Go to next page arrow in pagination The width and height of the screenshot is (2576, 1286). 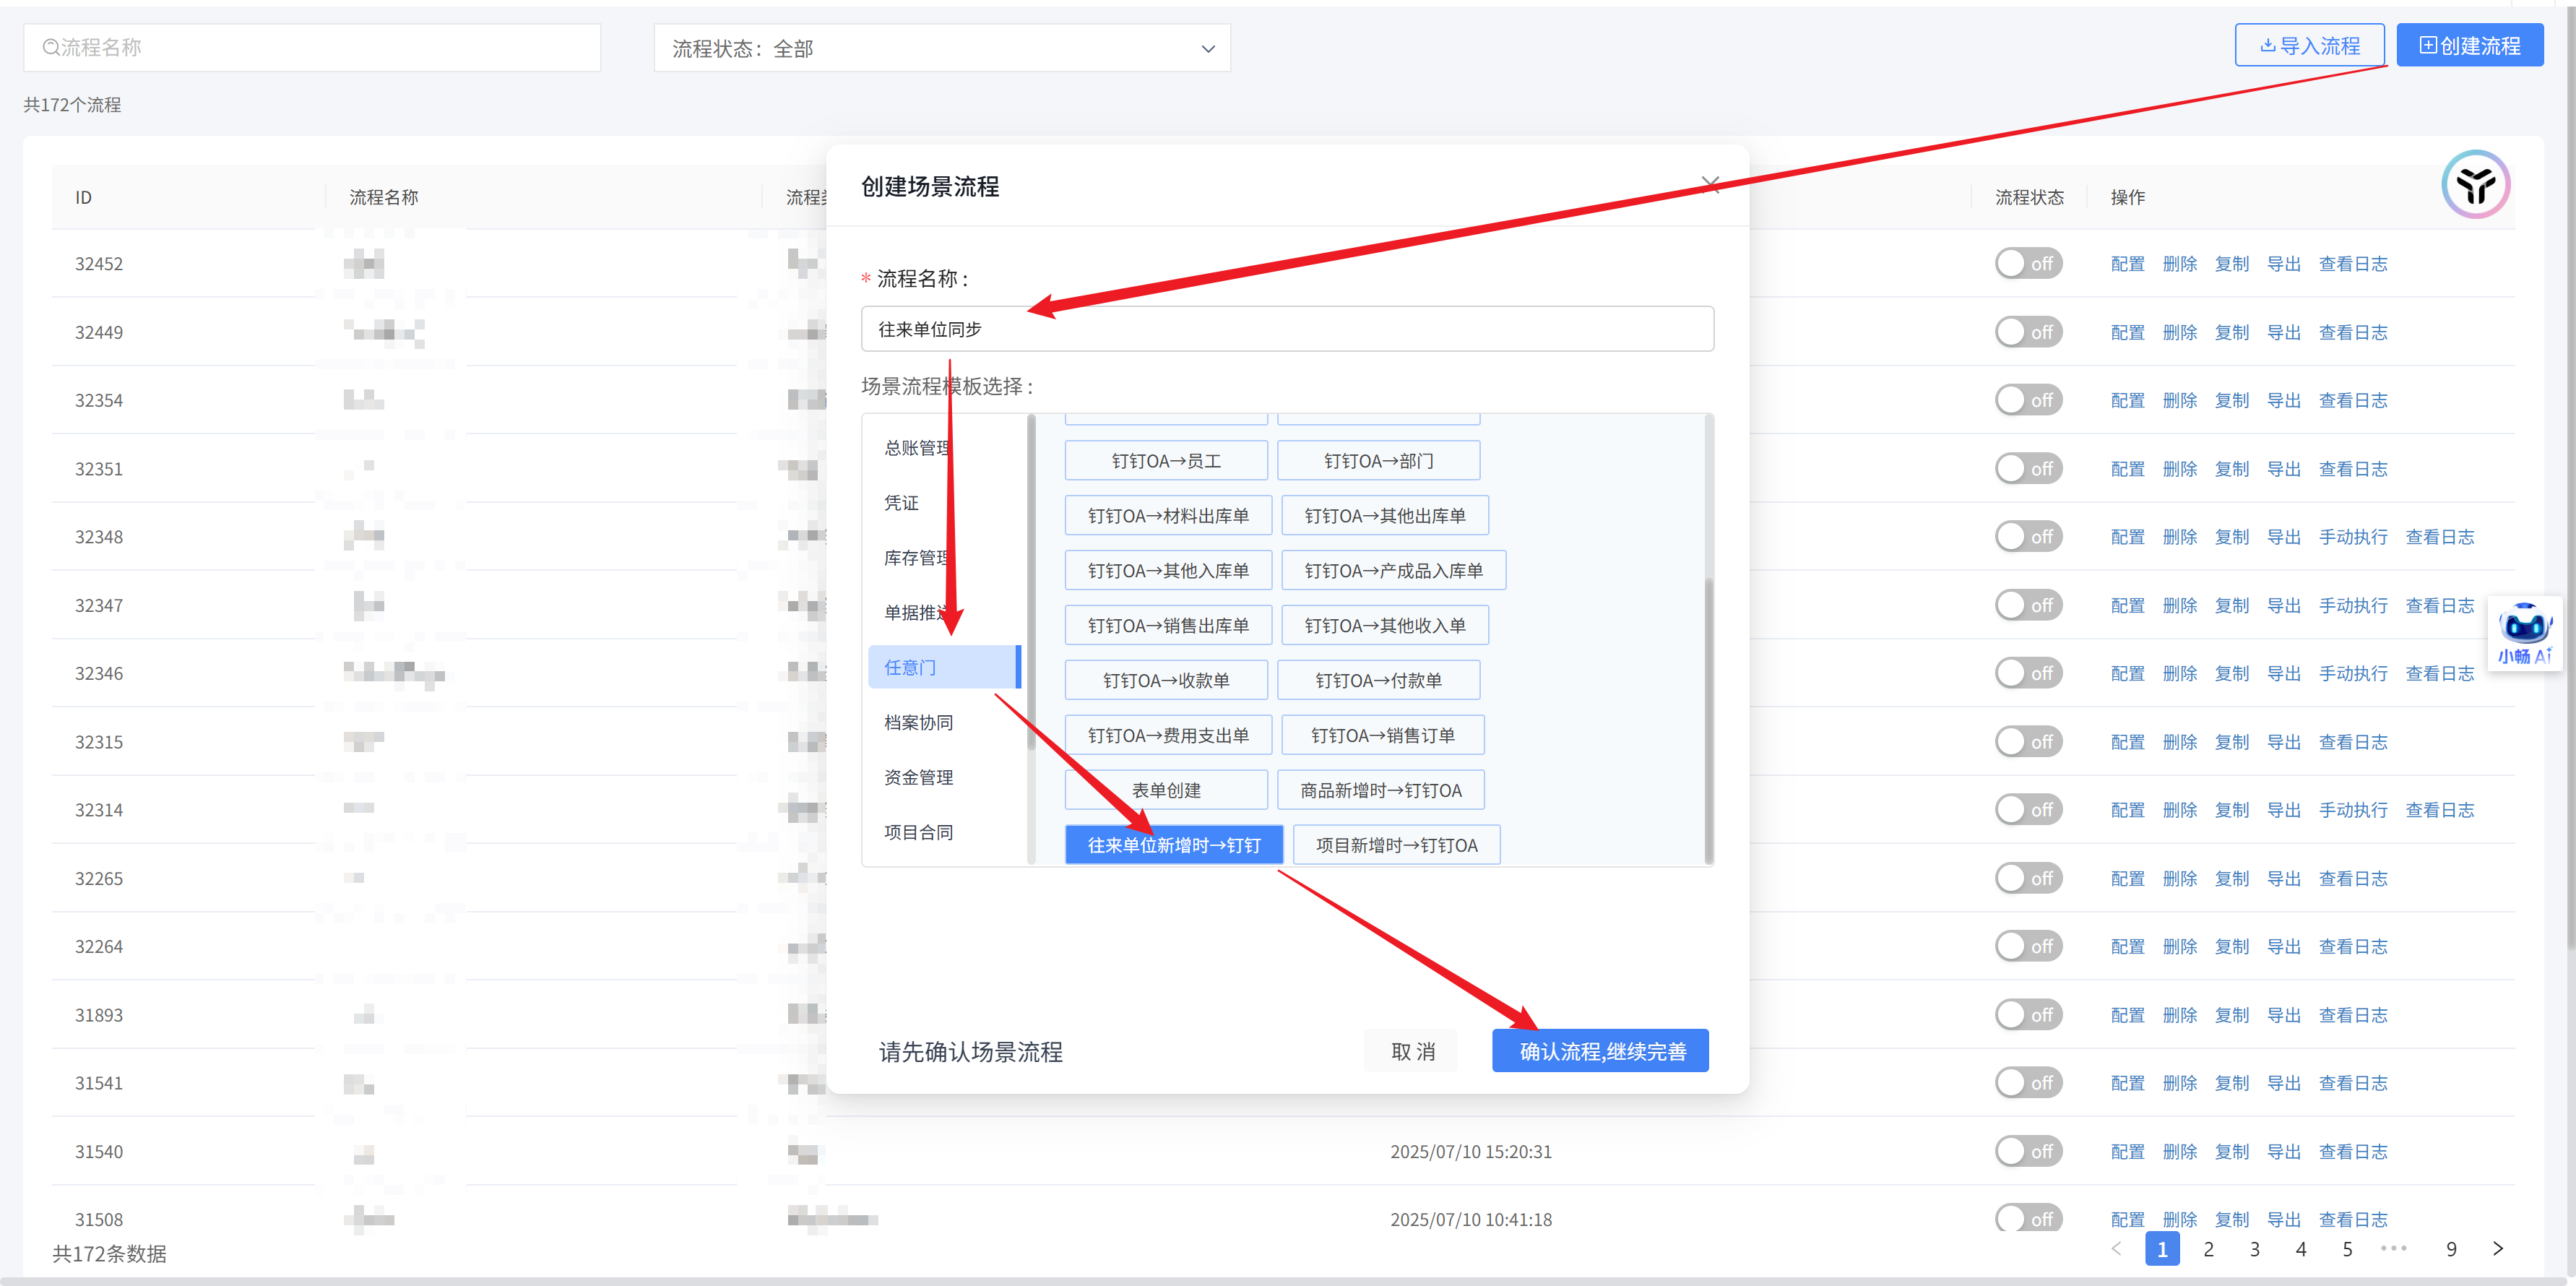coord(2498,1248)
